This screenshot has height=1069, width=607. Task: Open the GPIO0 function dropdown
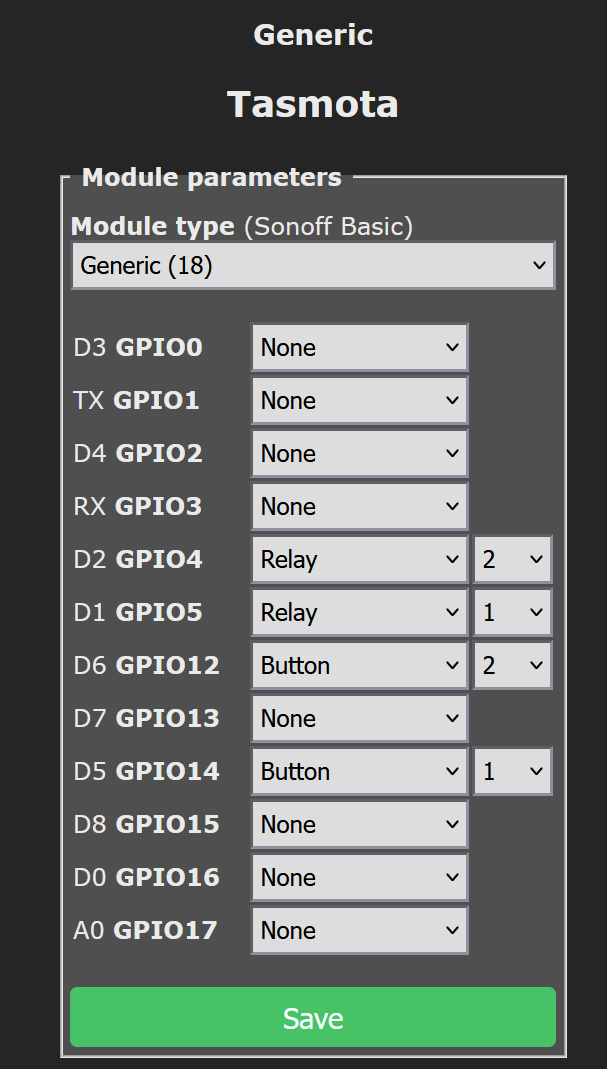click(x=359, y=347)
